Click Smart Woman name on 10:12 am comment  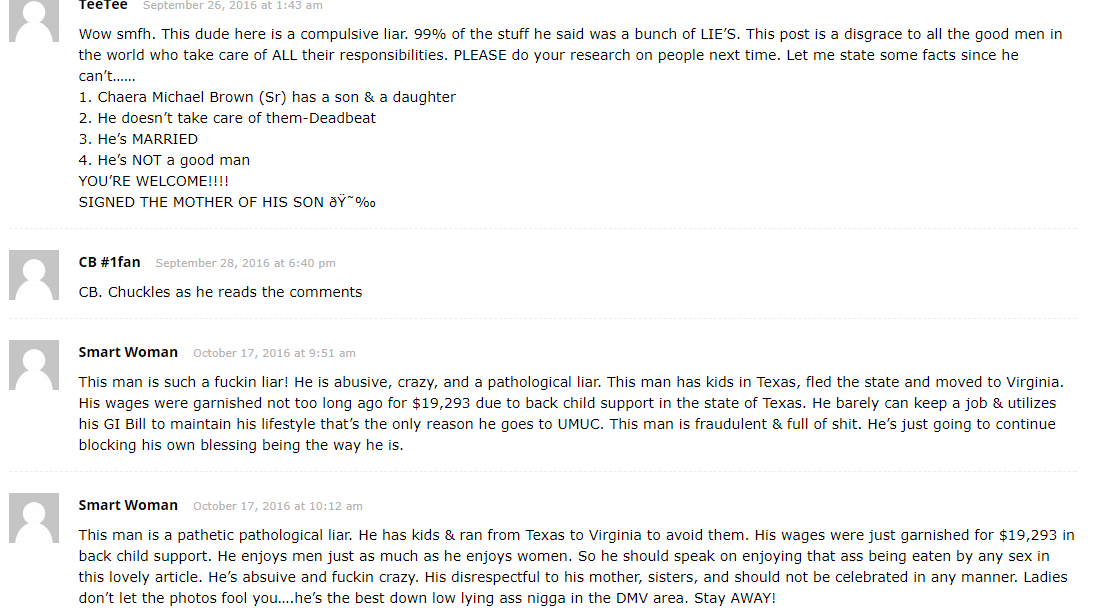pos(128,505)
